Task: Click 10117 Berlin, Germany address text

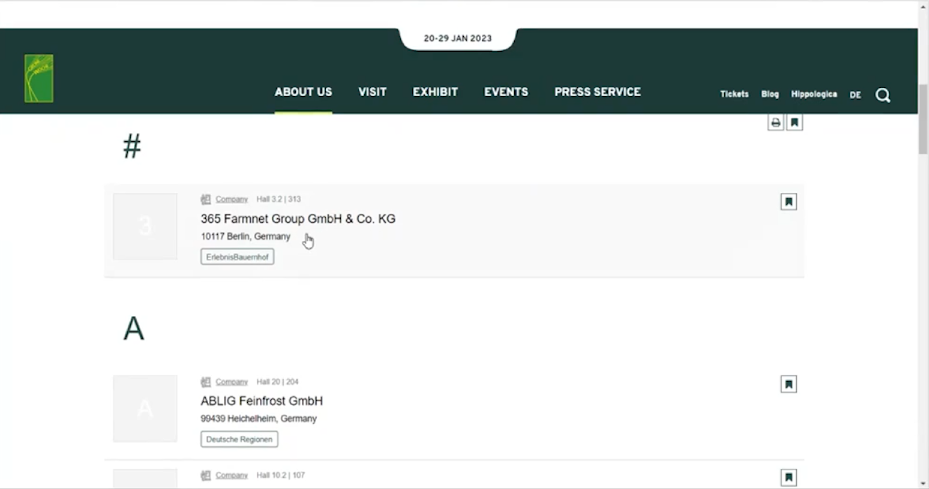Action: click(x=245, y=236)
